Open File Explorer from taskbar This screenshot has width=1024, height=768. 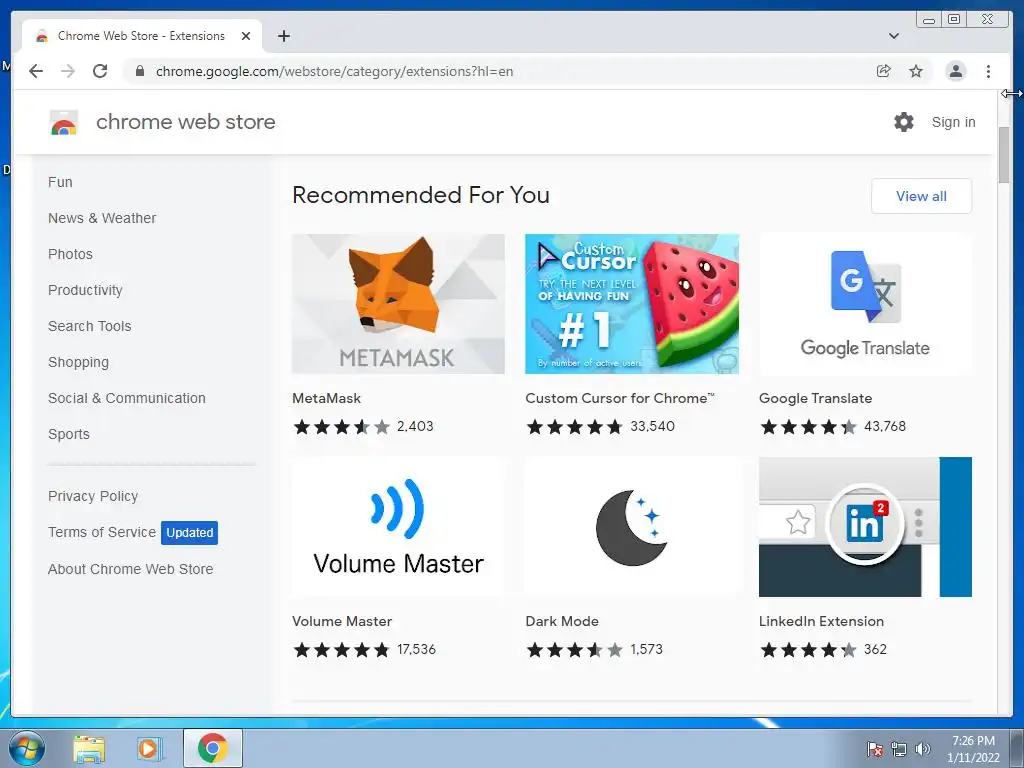[89, 748]
